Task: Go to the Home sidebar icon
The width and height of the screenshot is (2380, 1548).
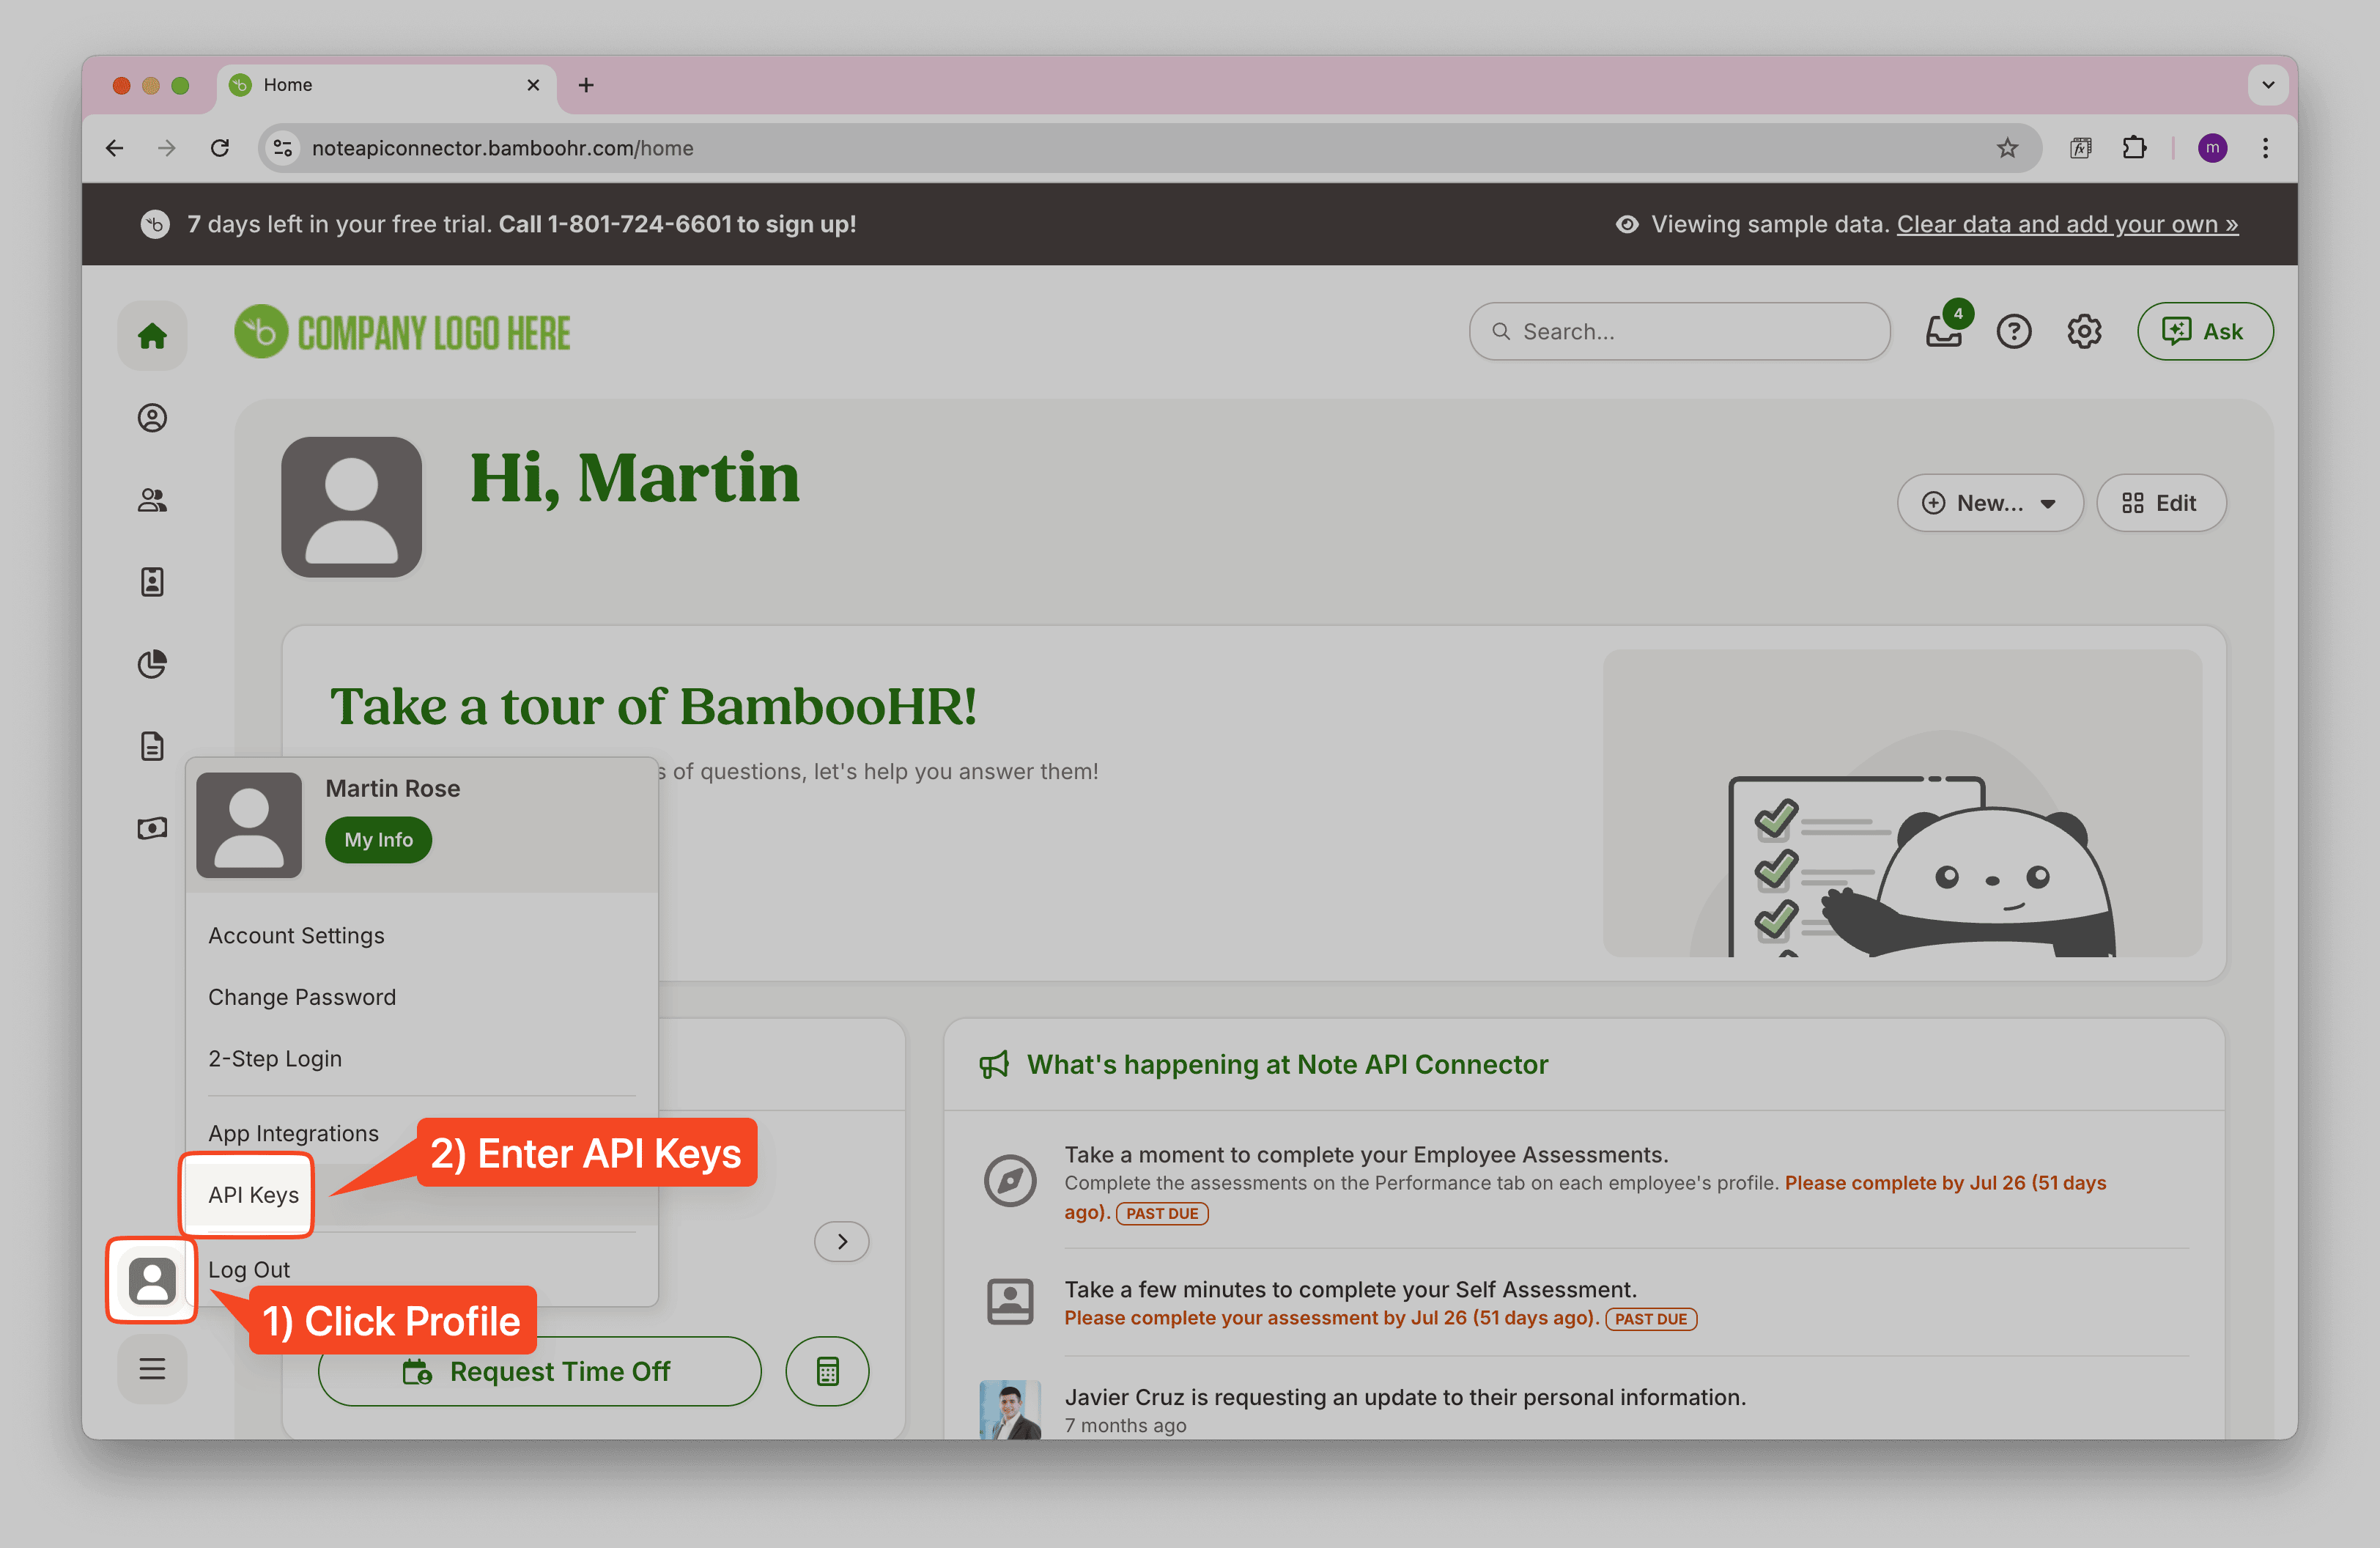Action: click(x=152, y=336)
